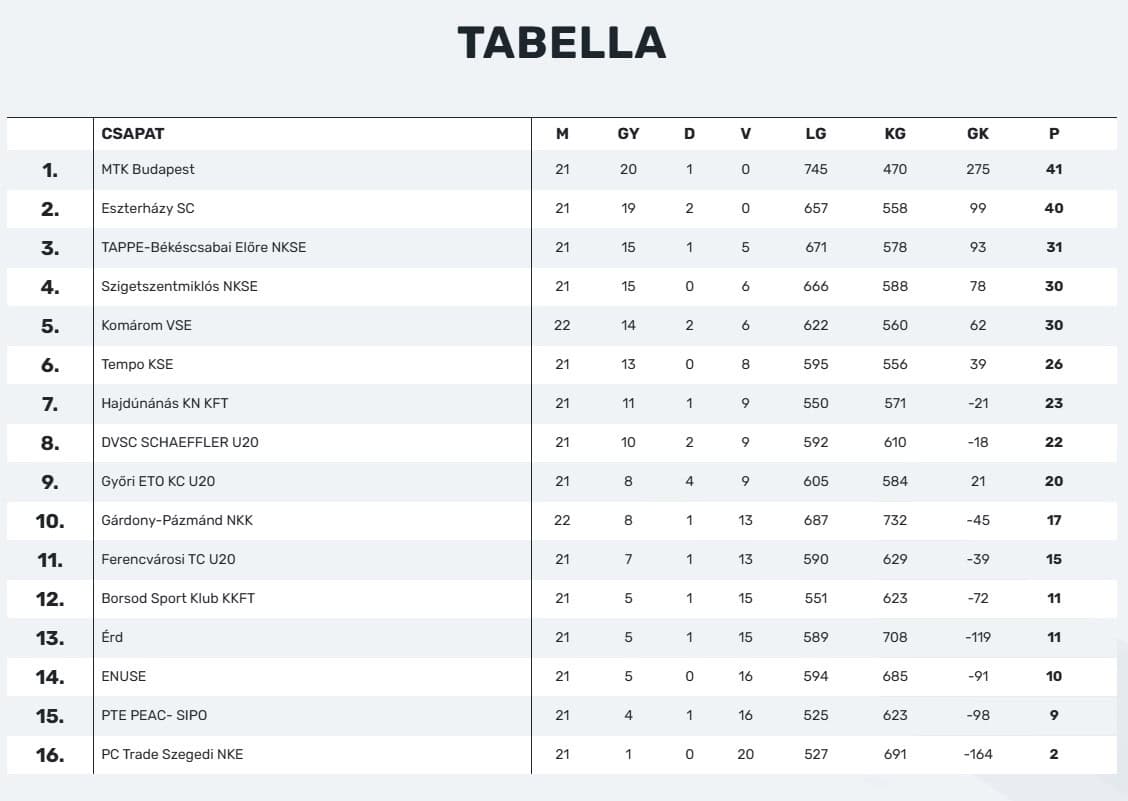
Task: Open Ferencvárosi TC U20 entry
Action: click(168, 559)
